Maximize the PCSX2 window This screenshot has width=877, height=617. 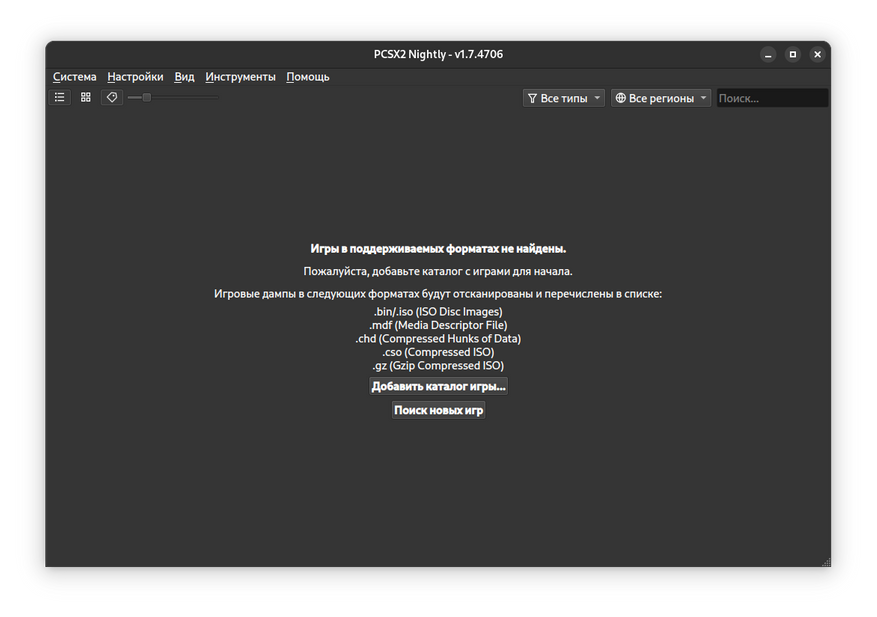(x=793, y=54)
